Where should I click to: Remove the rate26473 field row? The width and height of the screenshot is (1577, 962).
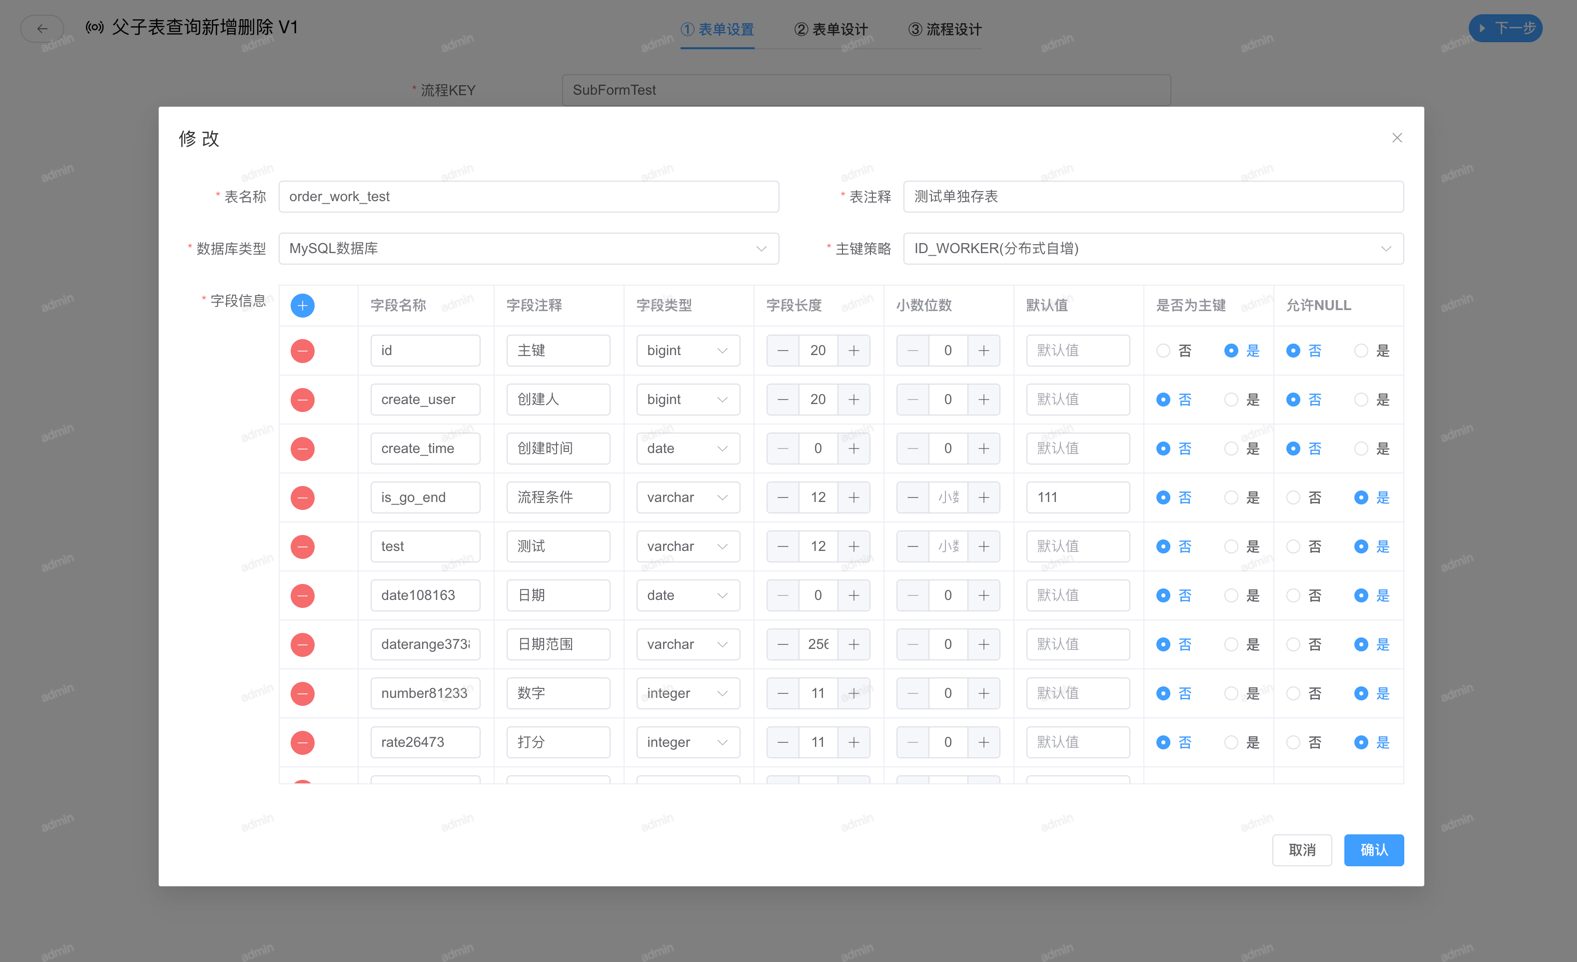[x=302, y=743]
